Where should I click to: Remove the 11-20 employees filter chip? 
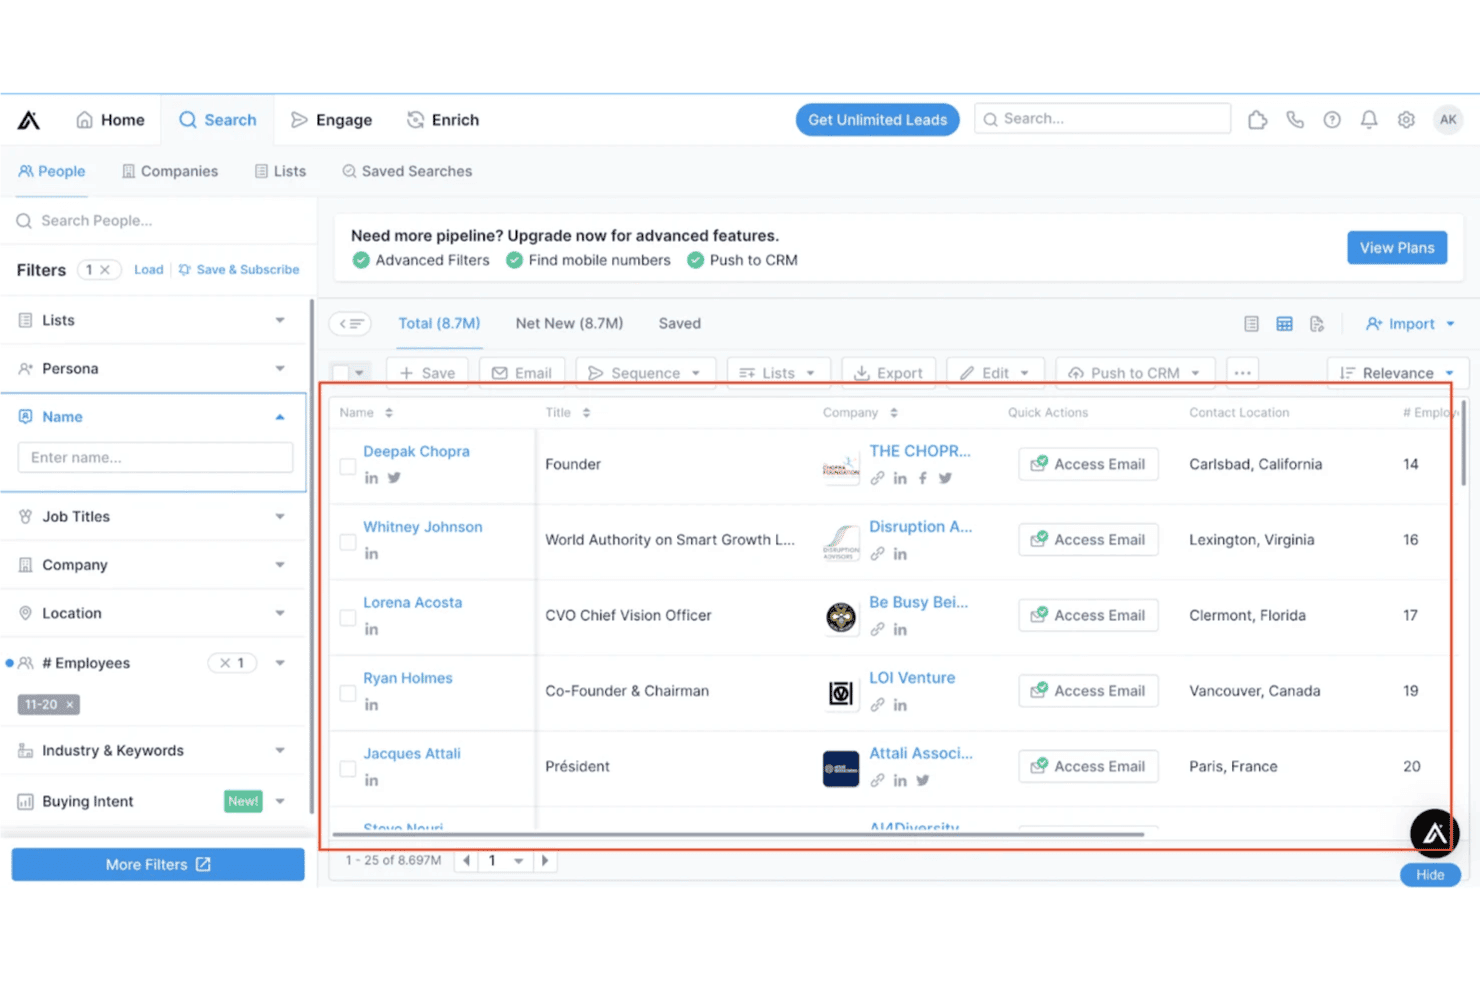coord(70,705)
